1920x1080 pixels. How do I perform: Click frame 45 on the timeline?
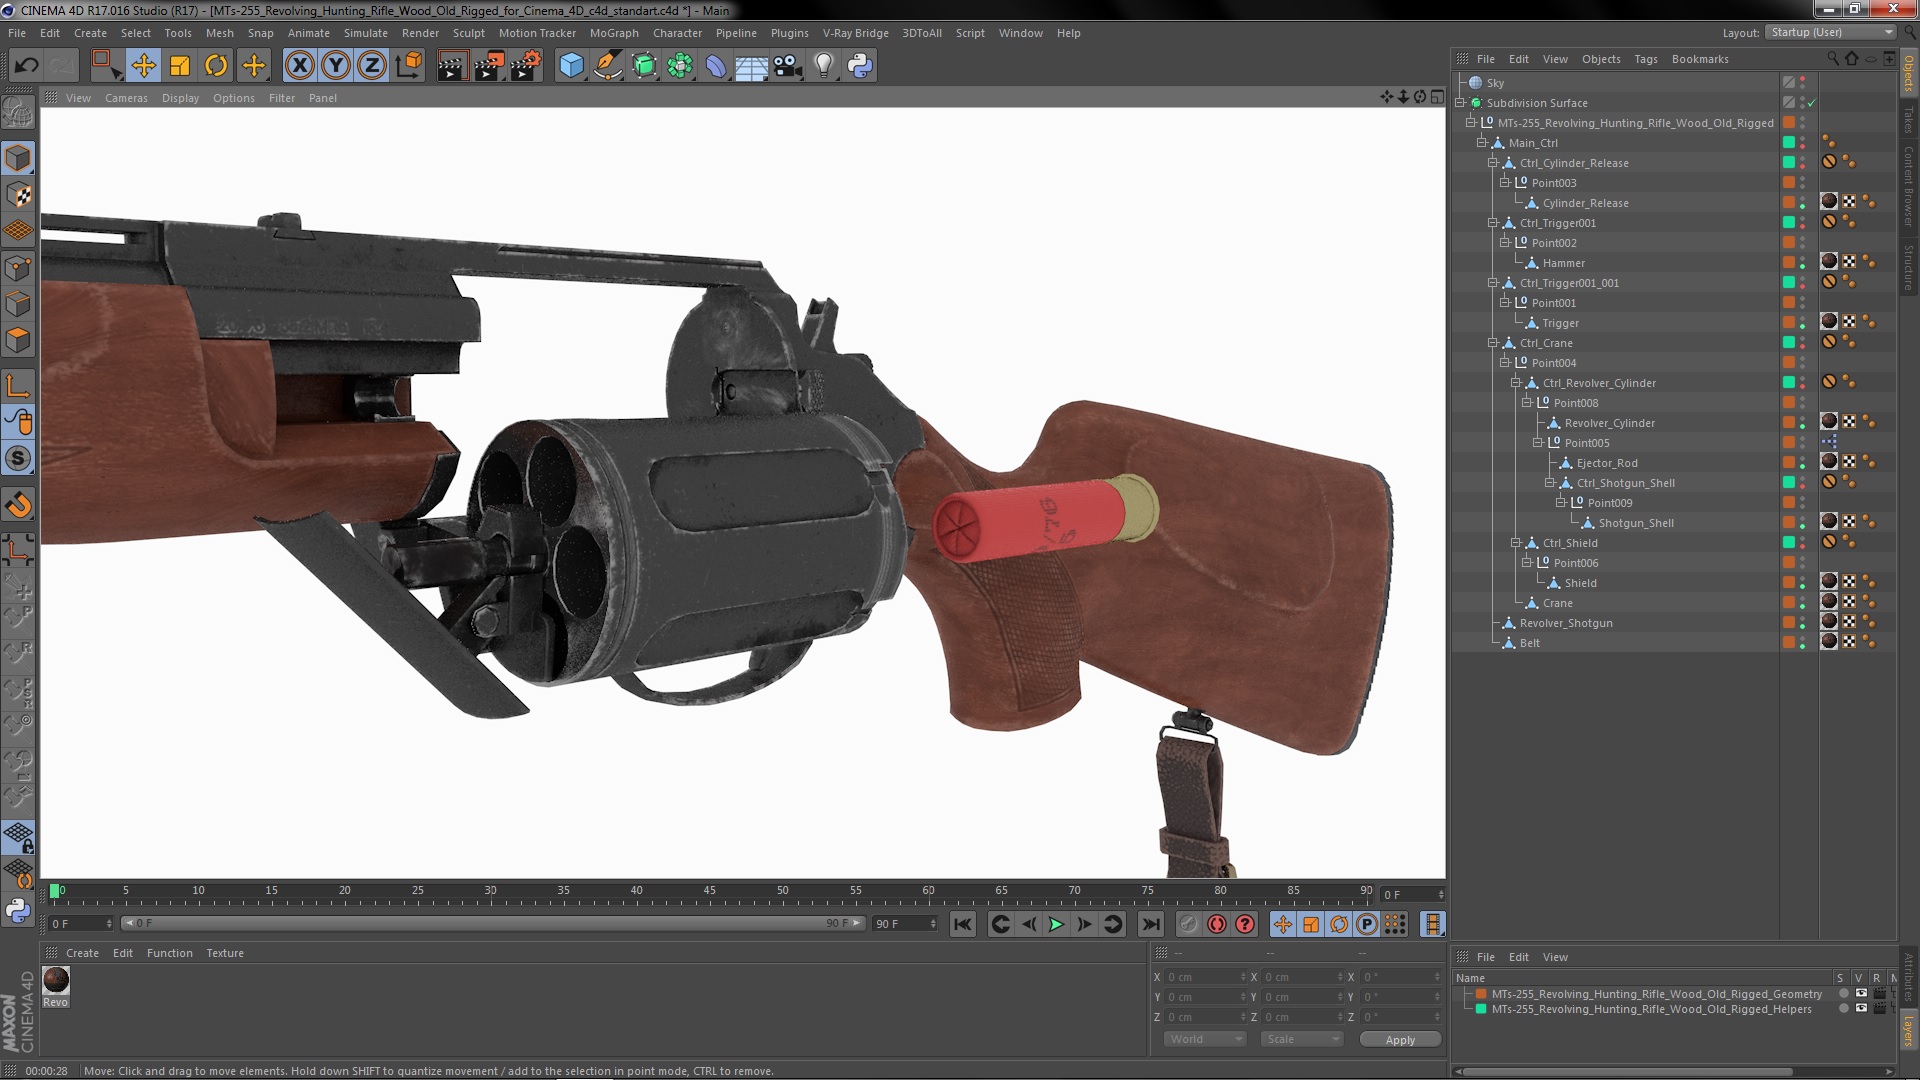point(709,891)
